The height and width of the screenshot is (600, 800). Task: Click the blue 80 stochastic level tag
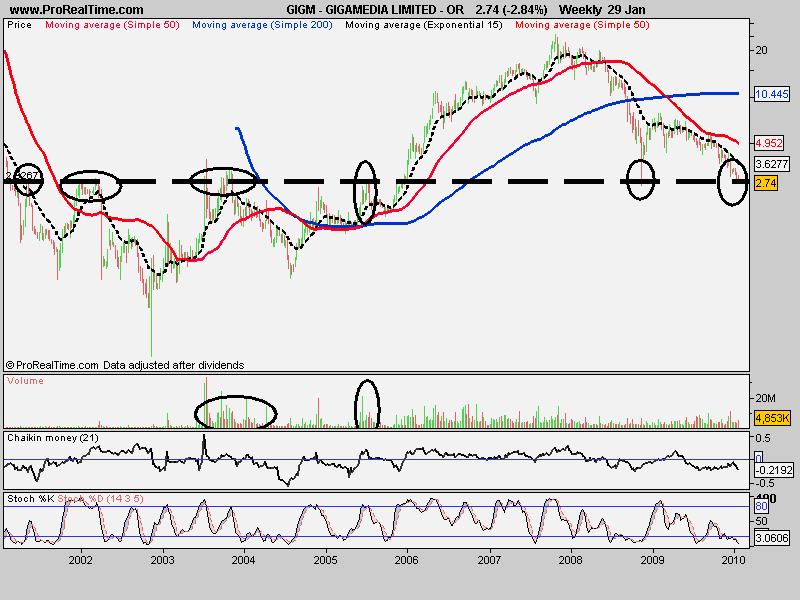(x=761, y=507)
